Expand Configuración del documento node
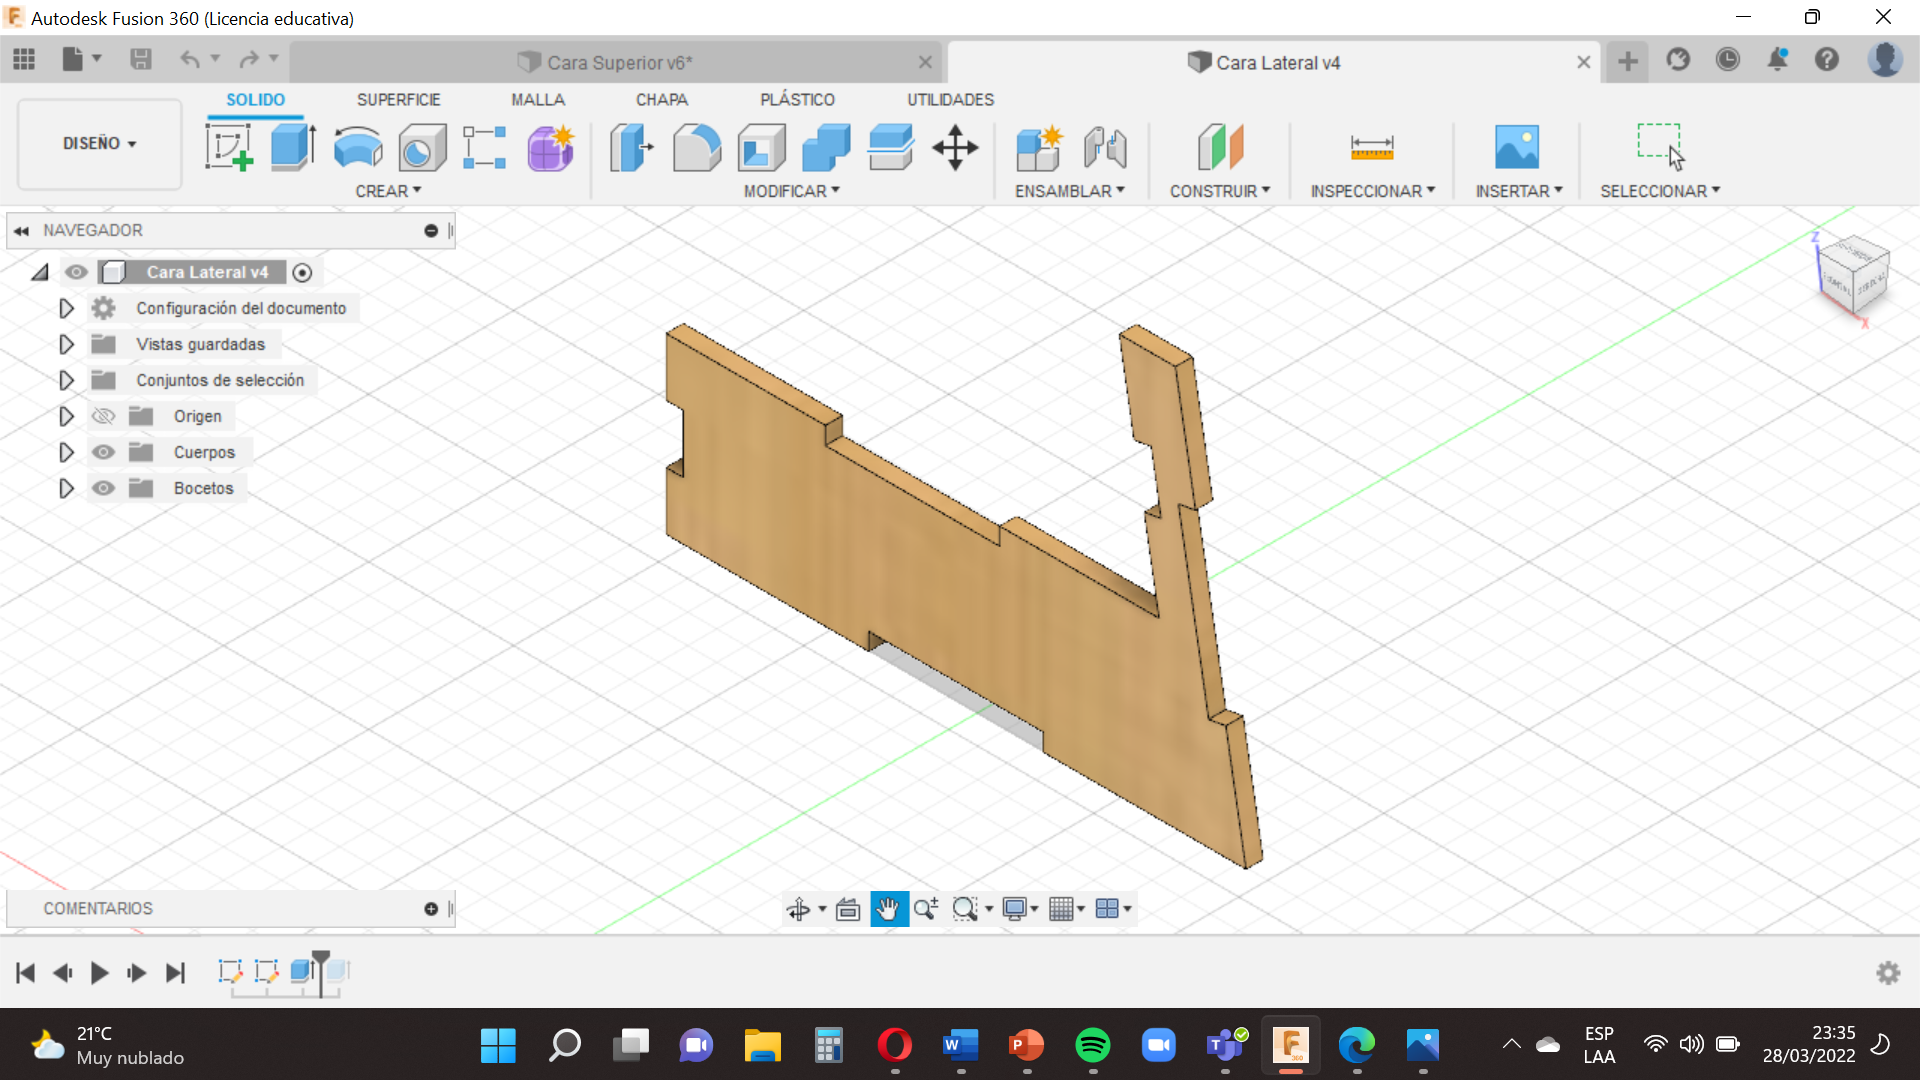The height and width of the screenshot is (1080, 1920). click(66, 308)
